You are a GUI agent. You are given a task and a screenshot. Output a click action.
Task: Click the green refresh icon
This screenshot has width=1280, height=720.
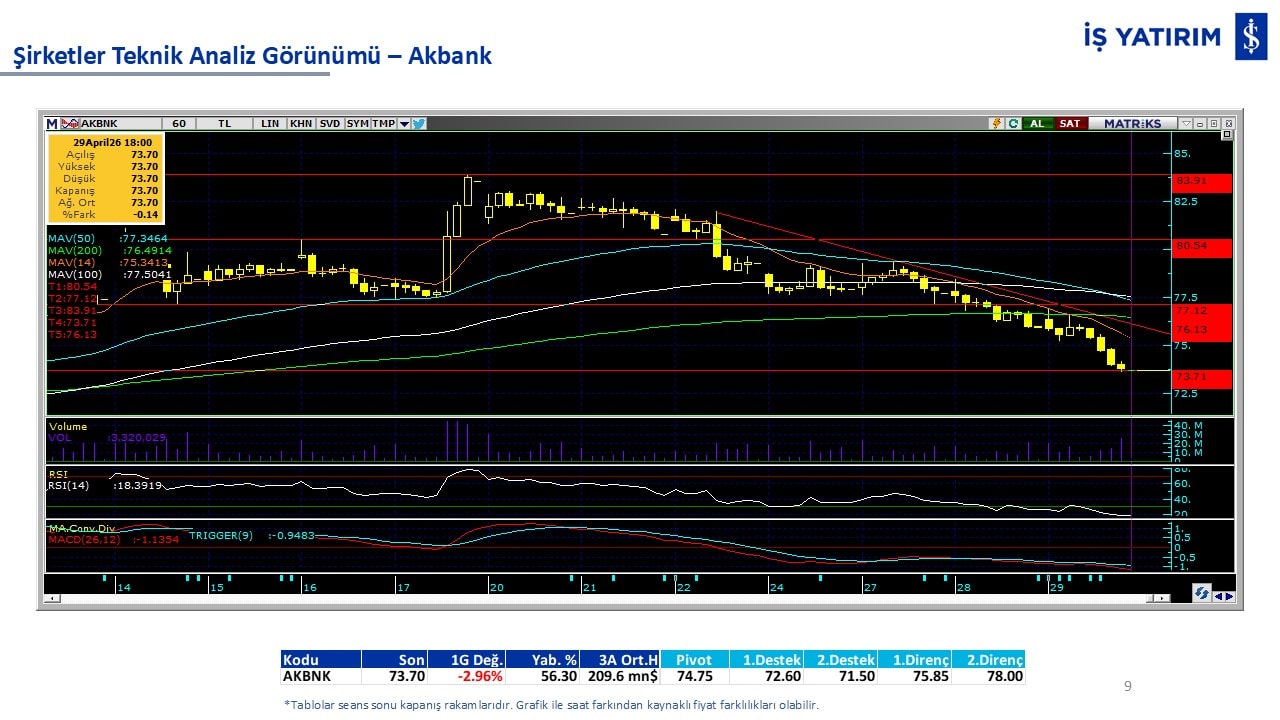pyautogui.click(x=1012, y=124)
